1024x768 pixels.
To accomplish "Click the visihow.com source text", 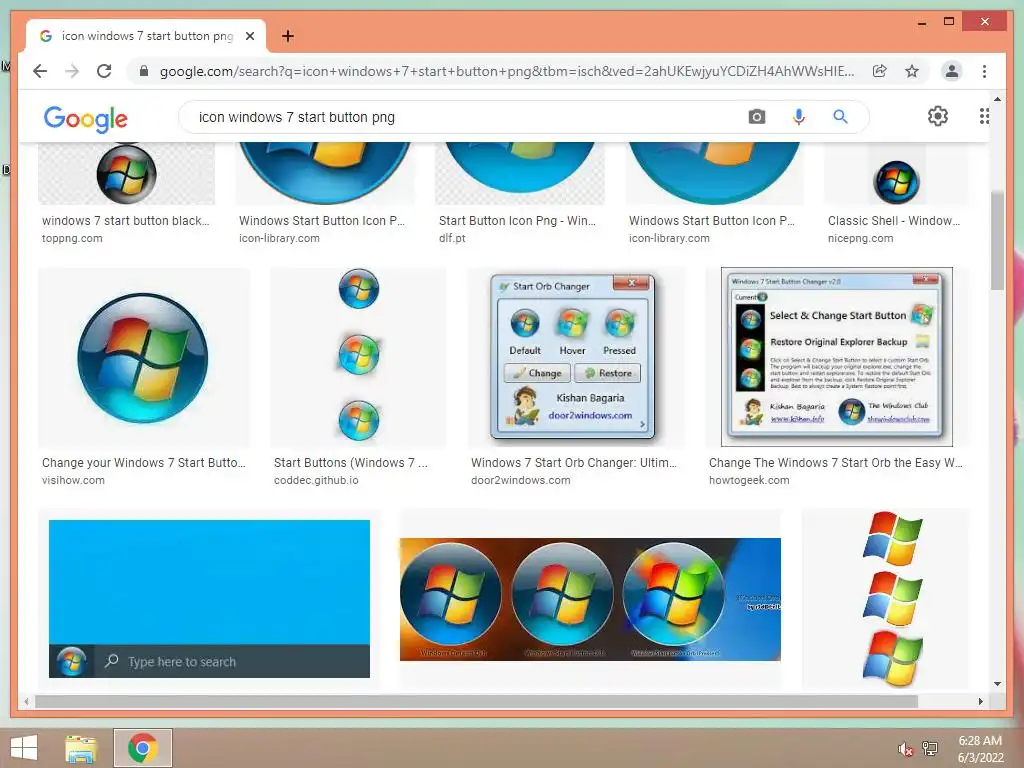I will tap(73, 480).
